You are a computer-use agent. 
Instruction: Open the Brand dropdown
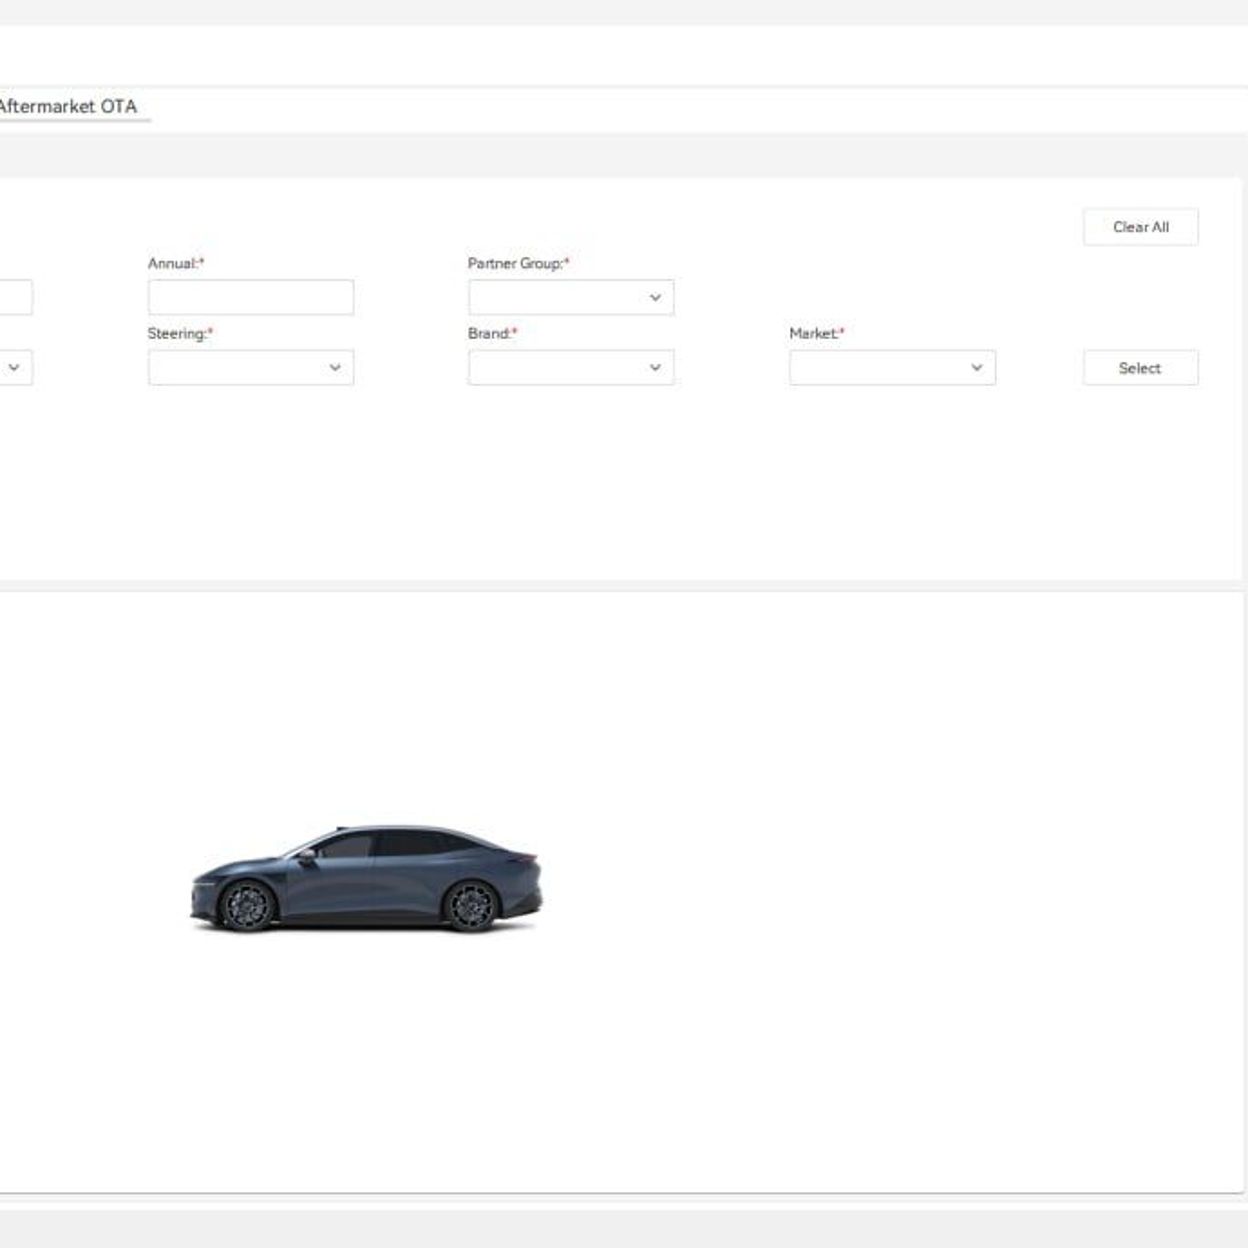(571, 367)
